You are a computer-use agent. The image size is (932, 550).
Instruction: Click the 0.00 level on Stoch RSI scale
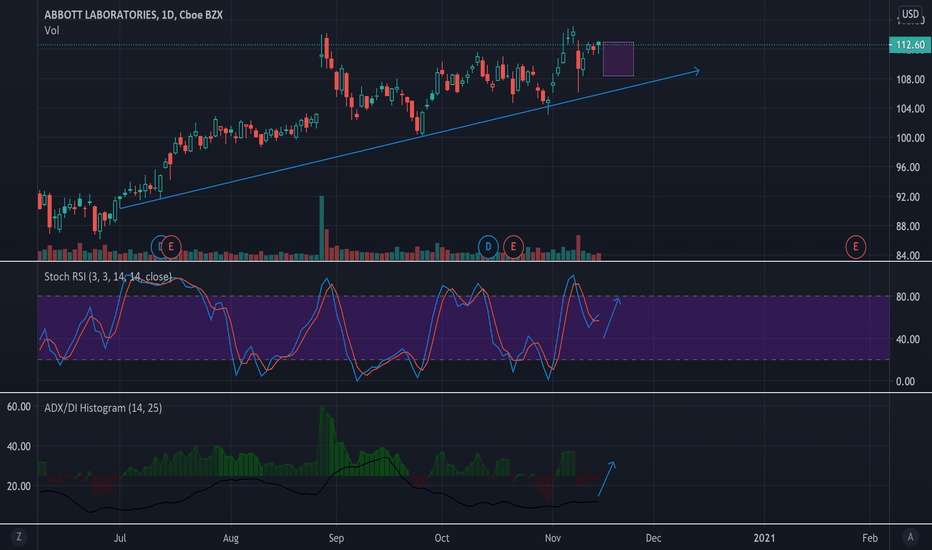(x=906, y=381)
